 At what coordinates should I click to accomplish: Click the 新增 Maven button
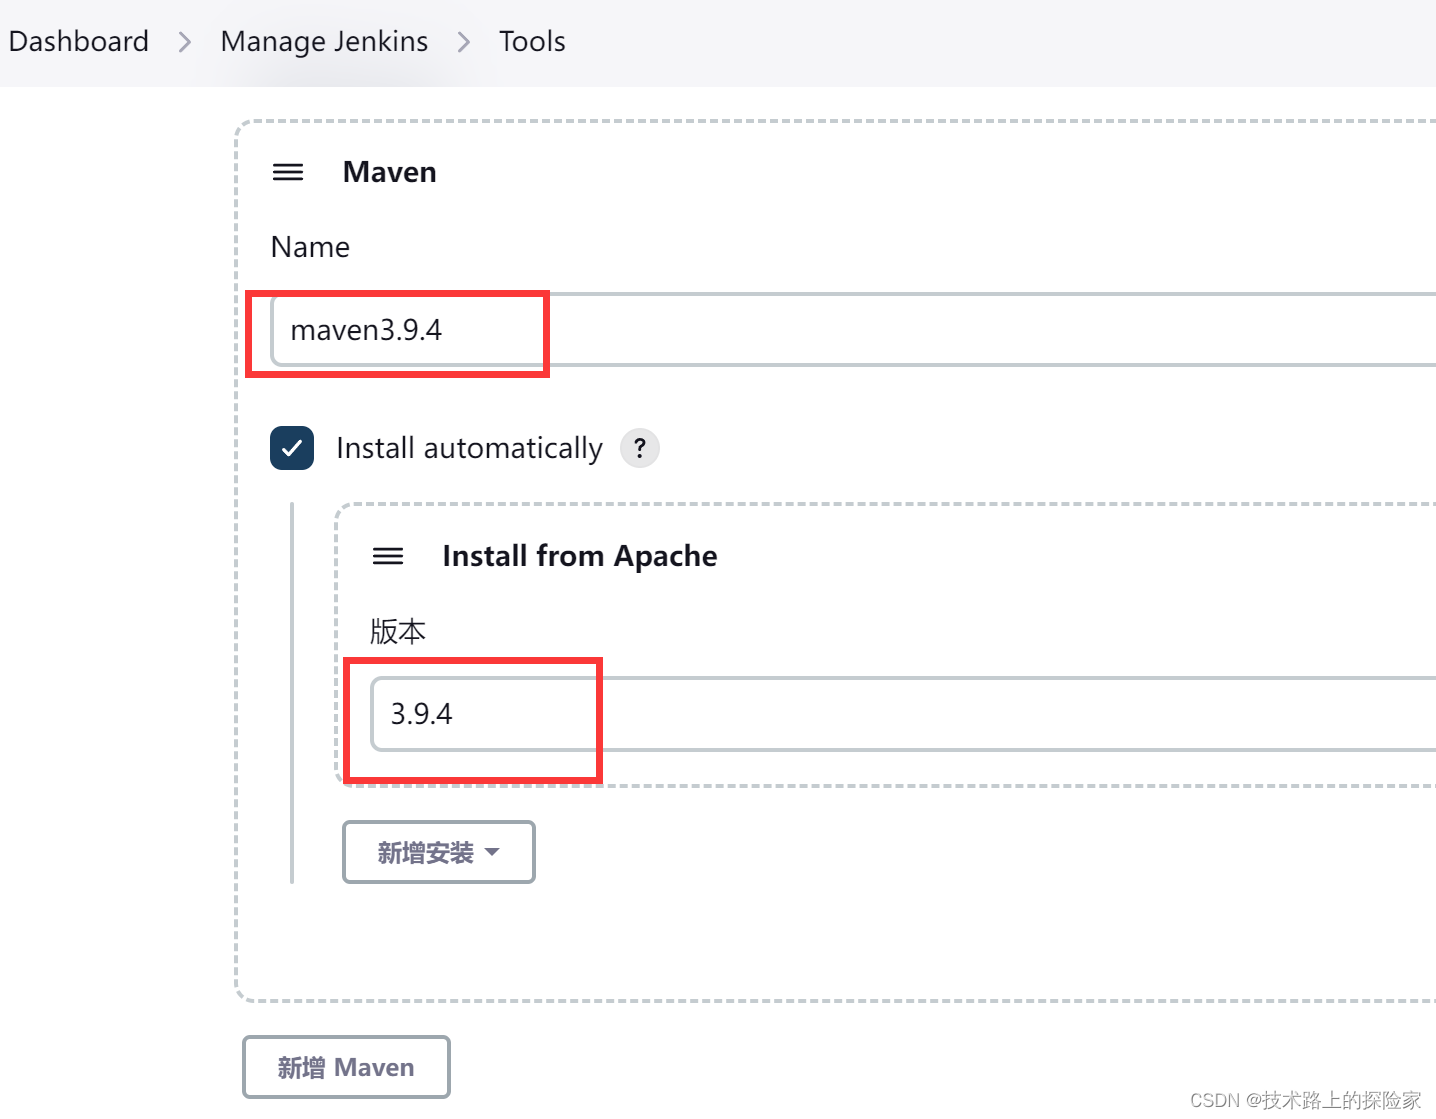[346, 1067]
